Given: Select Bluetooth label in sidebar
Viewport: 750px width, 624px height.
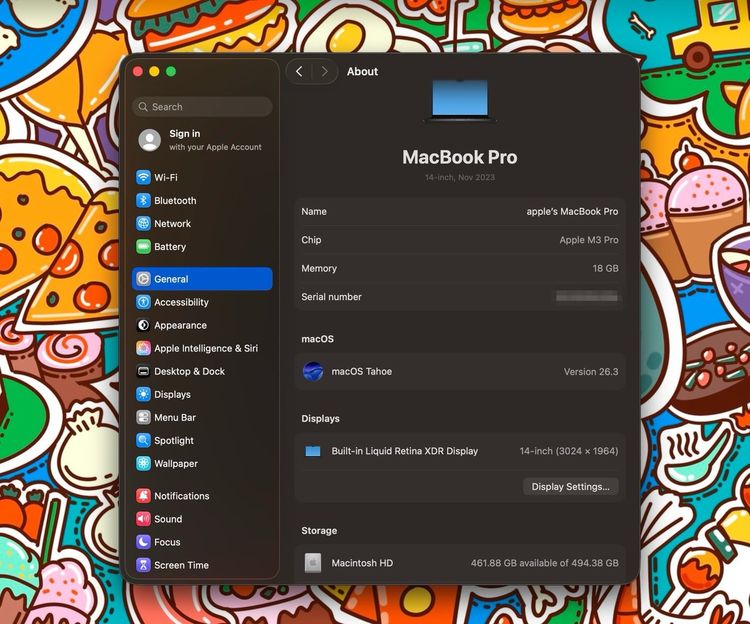Looking at the screenshot, I should coord(175,200).
